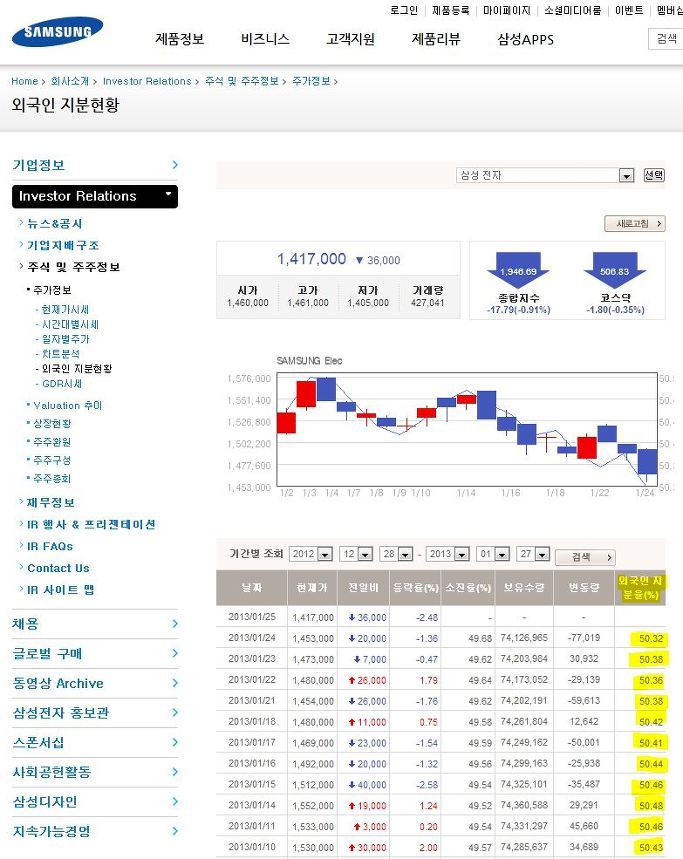The height and width of the screenshot is (859, 683).
Task: Open the end year 2013 dropdown
Action: 447,554
